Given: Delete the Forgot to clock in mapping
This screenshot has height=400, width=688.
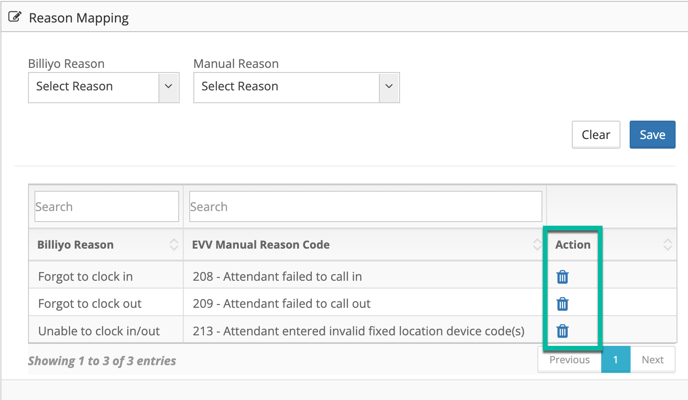Looking at the screenshot, I should point(563,277).
